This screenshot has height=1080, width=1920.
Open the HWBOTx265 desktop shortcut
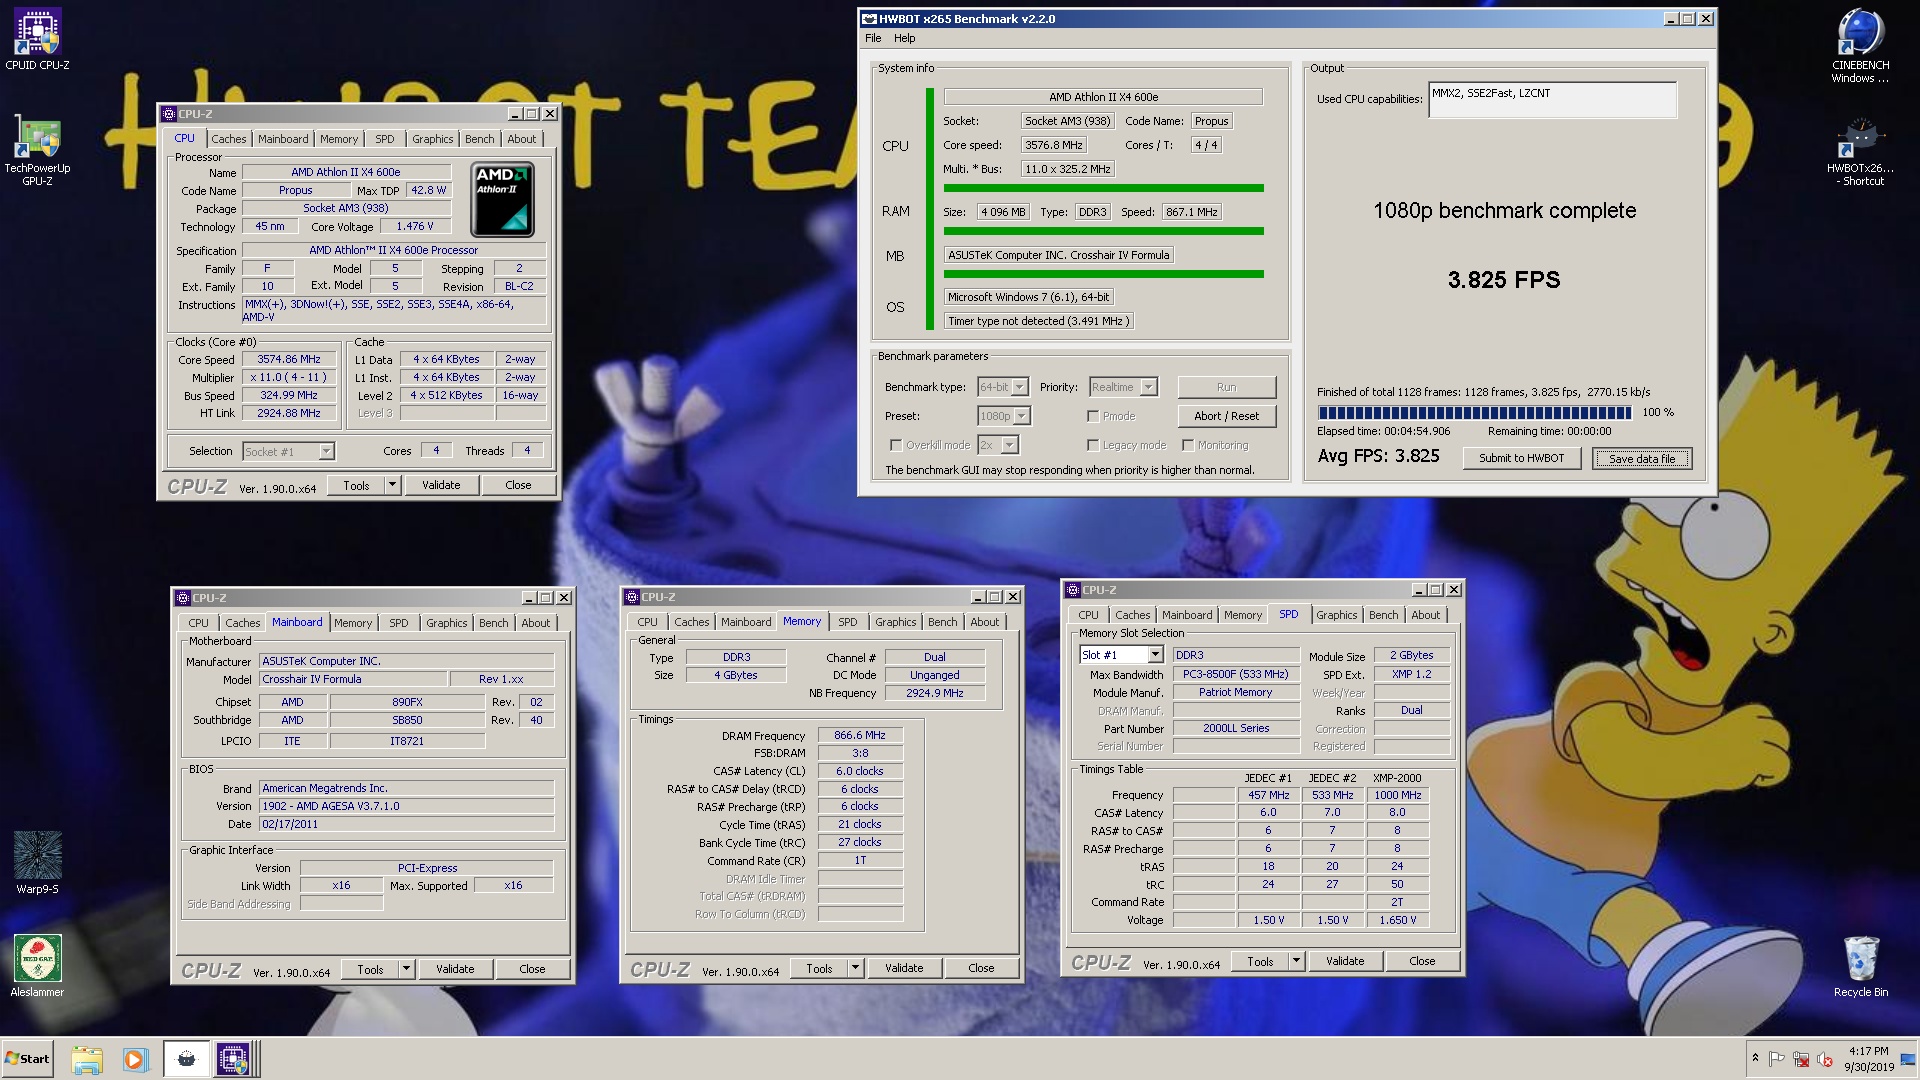pos(1860,152)
